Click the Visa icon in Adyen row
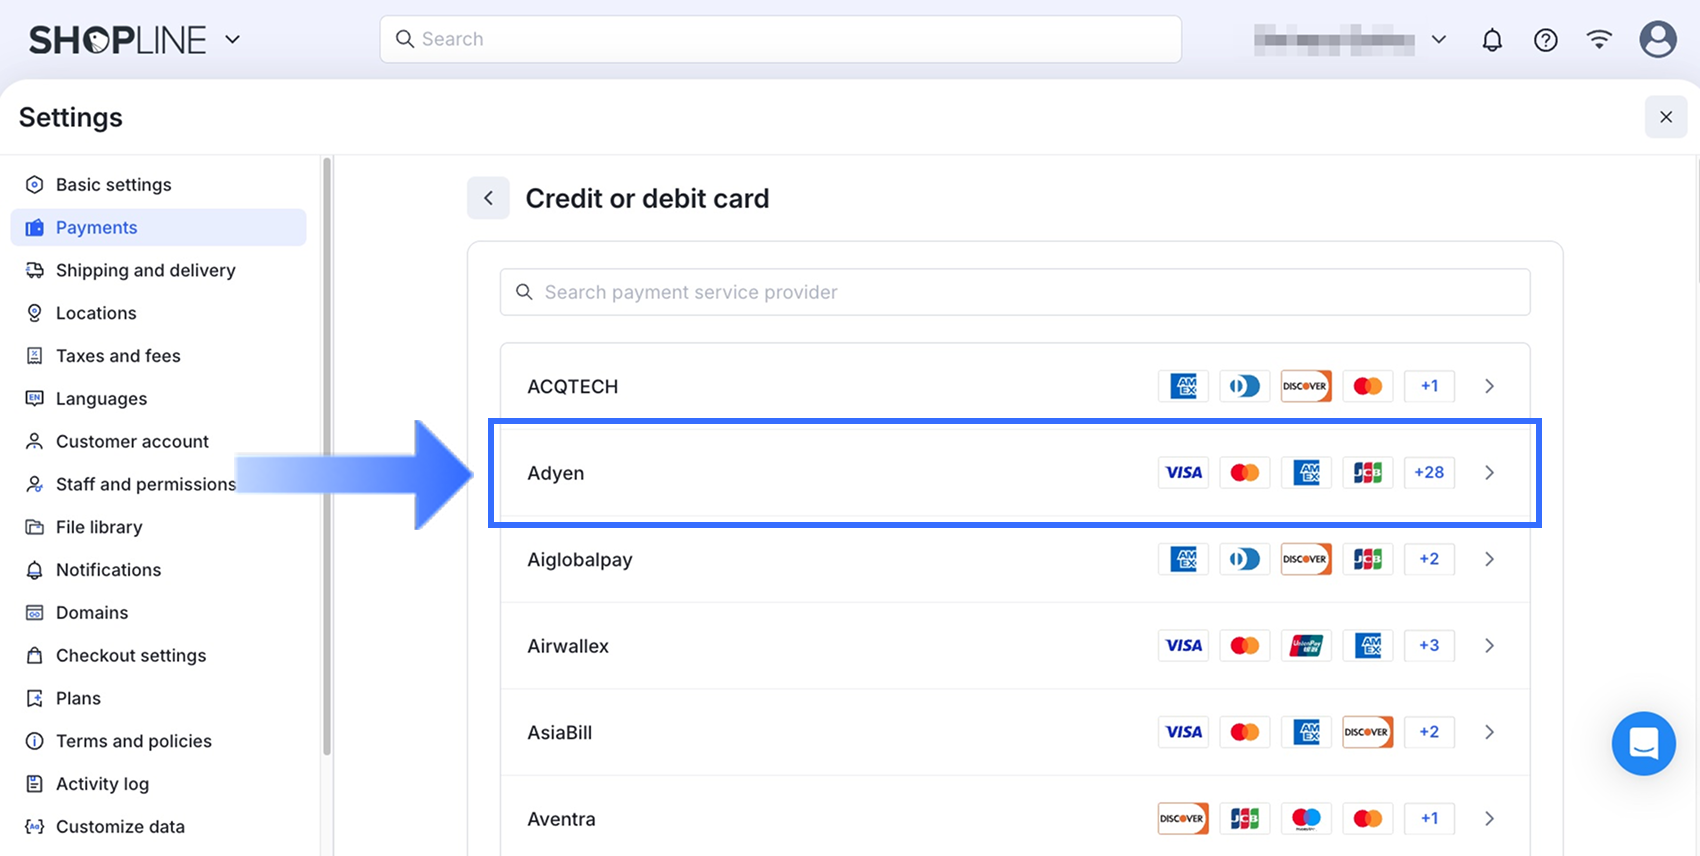The height and width of the screenshot is (856, 1700). click(x=1184, y=473)
